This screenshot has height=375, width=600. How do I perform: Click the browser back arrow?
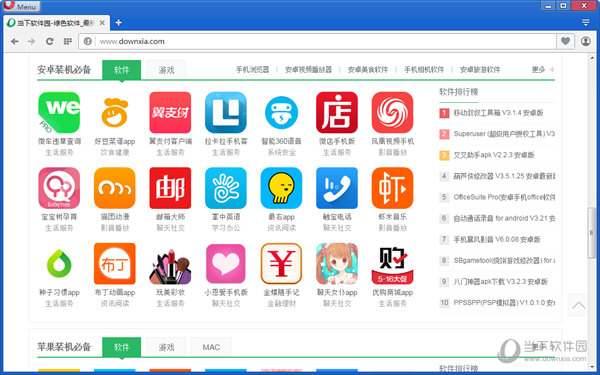point(15,41)
